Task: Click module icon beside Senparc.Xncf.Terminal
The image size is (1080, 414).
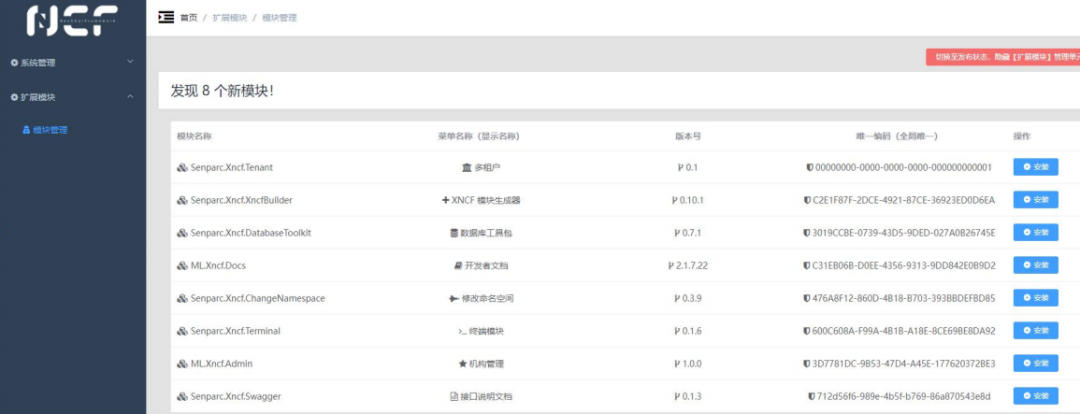Action: click(182, 331)
